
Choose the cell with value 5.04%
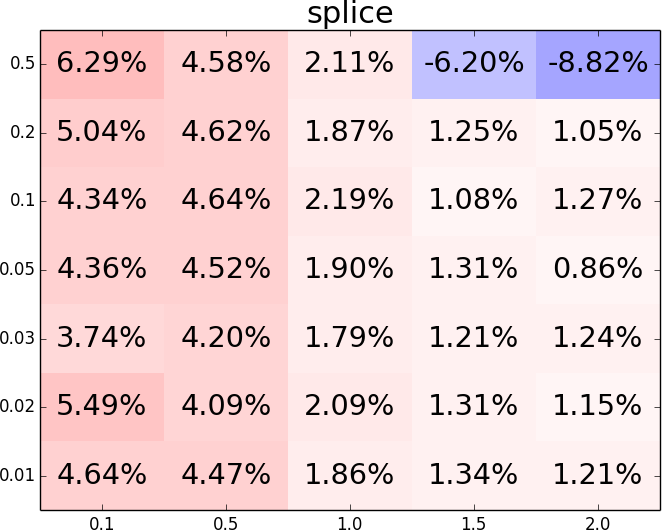pos(102,132)
